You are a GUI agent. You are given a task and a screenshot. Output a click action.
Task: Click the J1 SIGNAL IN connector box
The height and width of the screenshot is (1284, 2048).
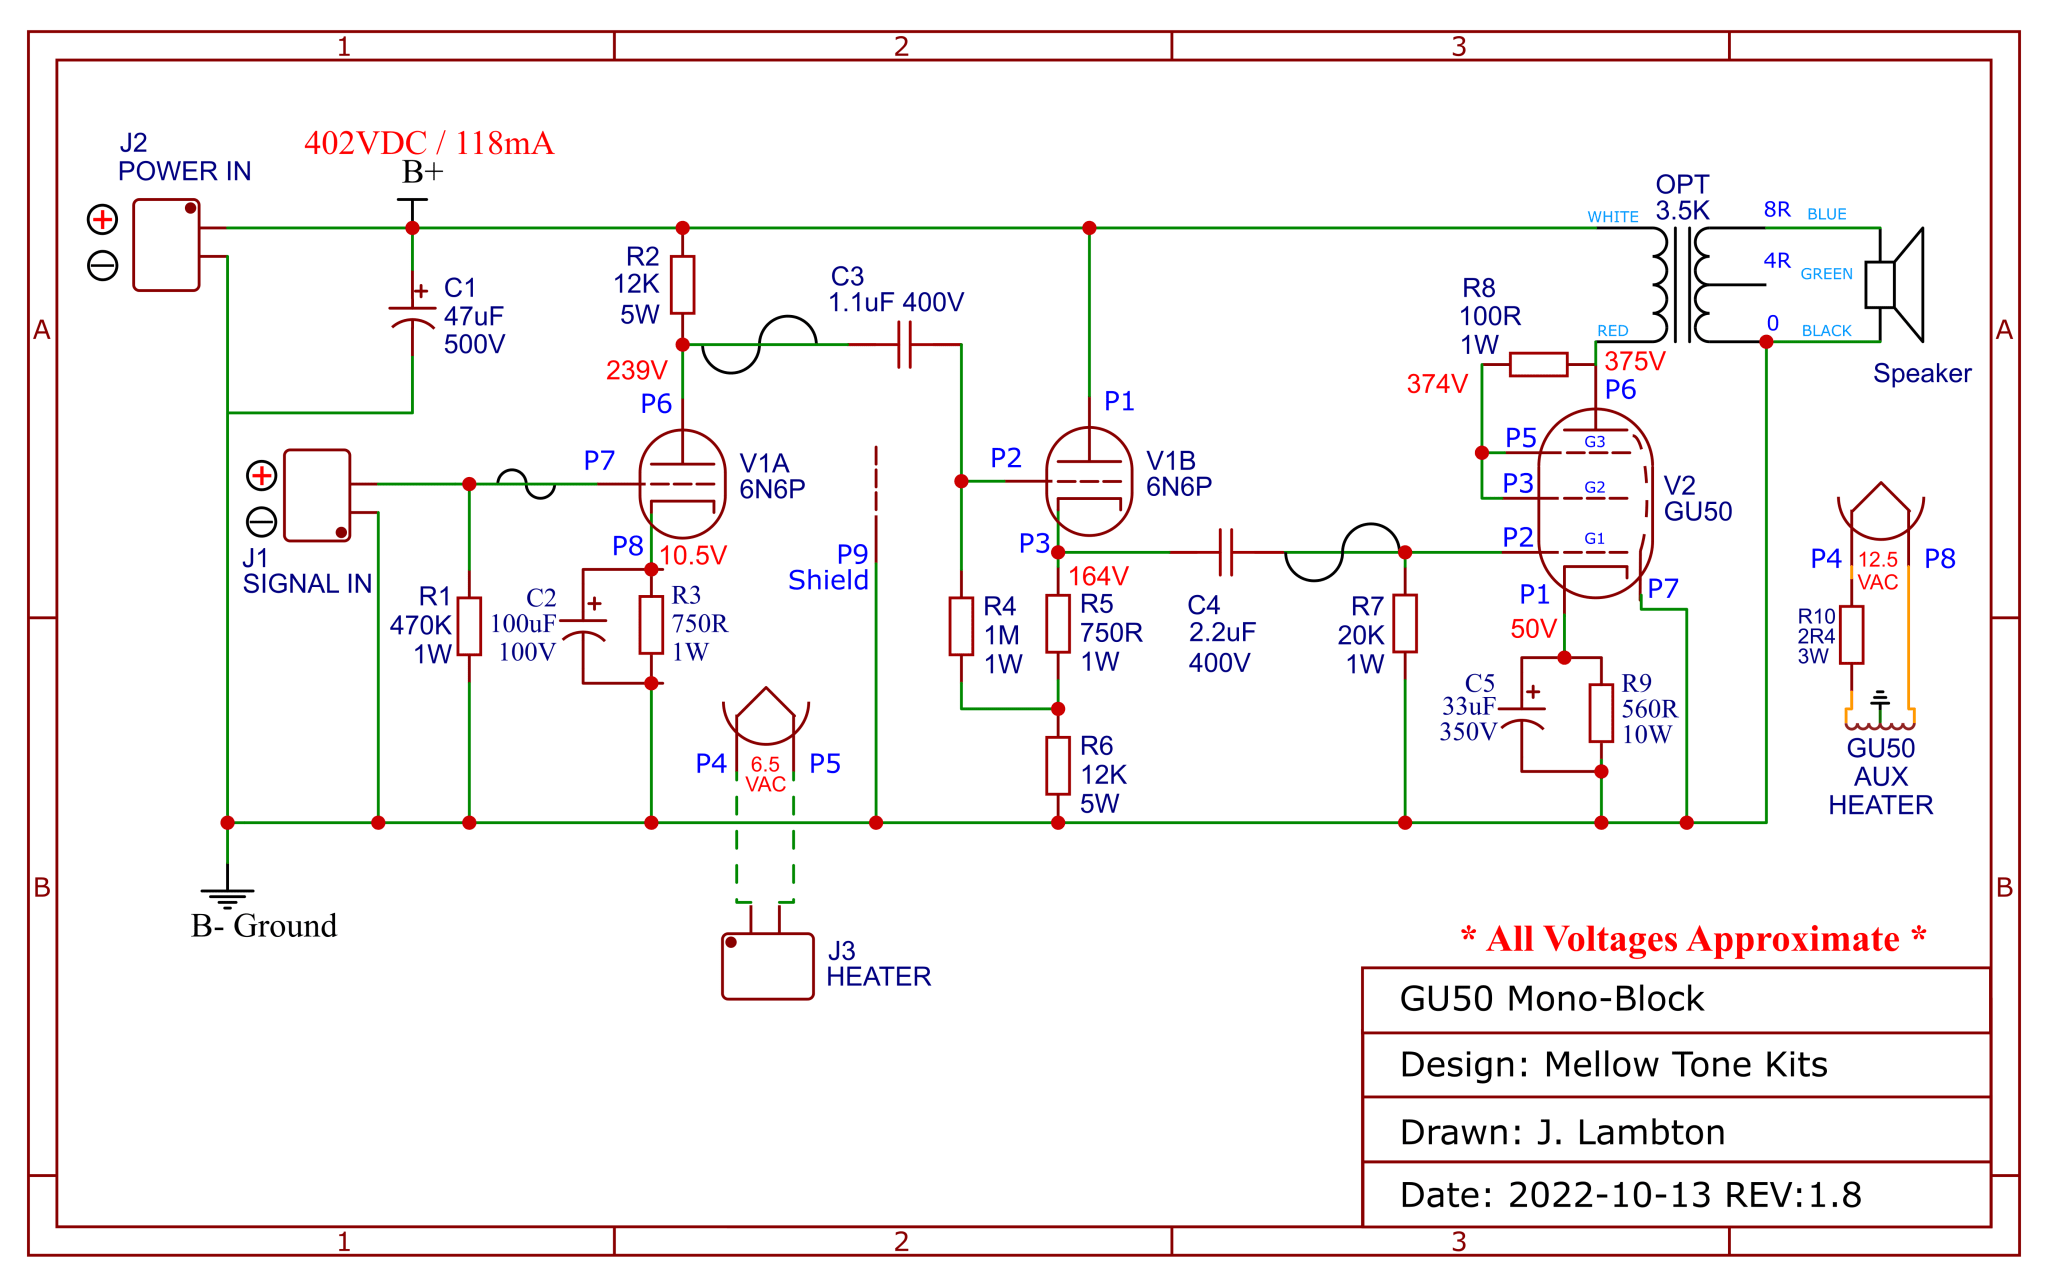pyautogui.click(x=317, y=496)
